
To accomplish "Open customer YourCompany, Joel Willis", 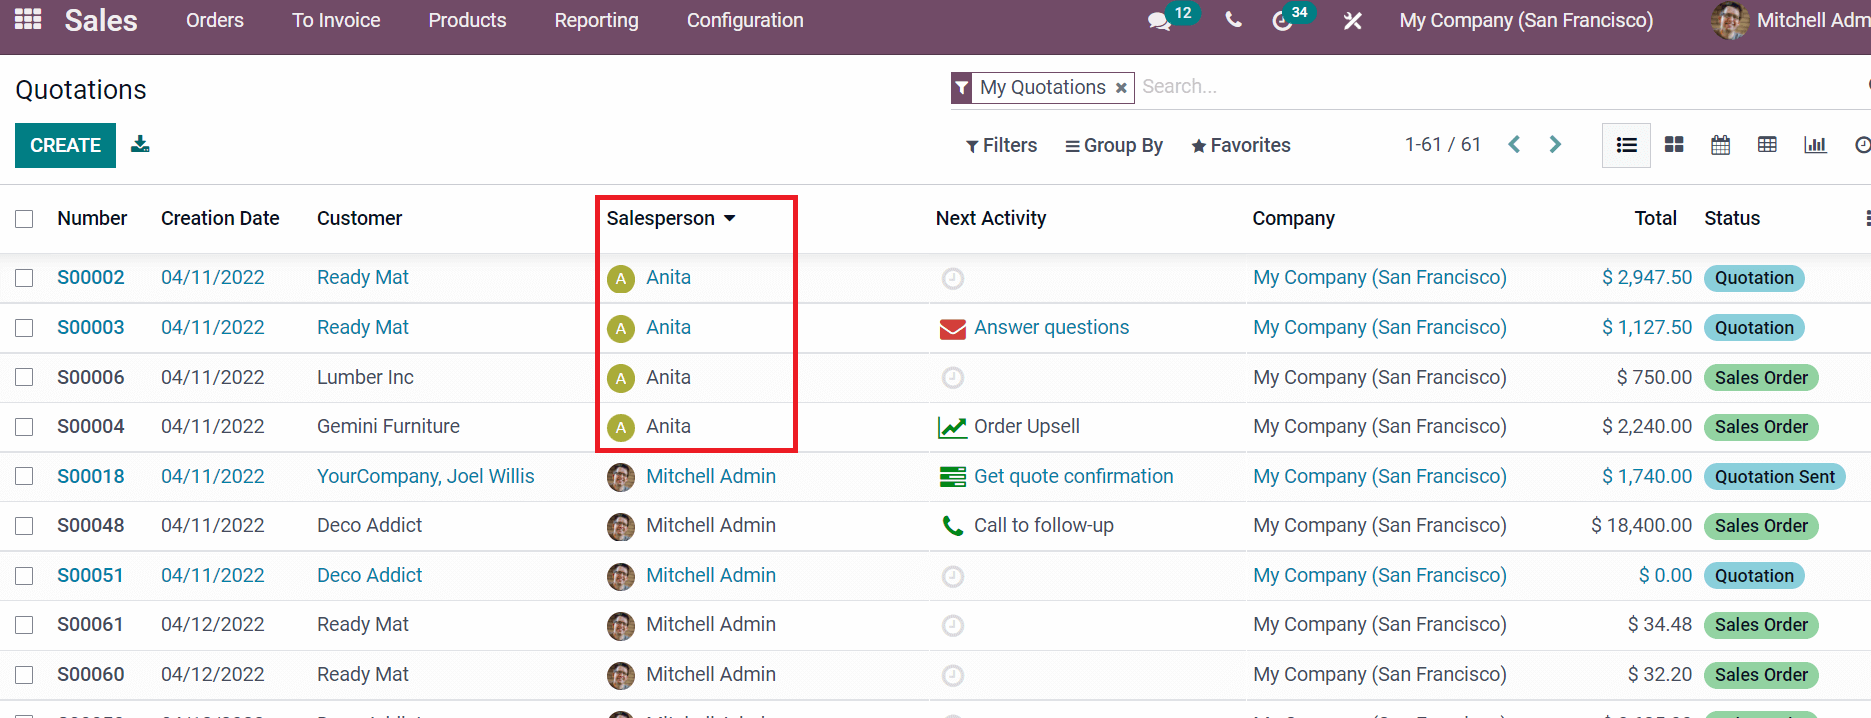I will tap(426, 476).
